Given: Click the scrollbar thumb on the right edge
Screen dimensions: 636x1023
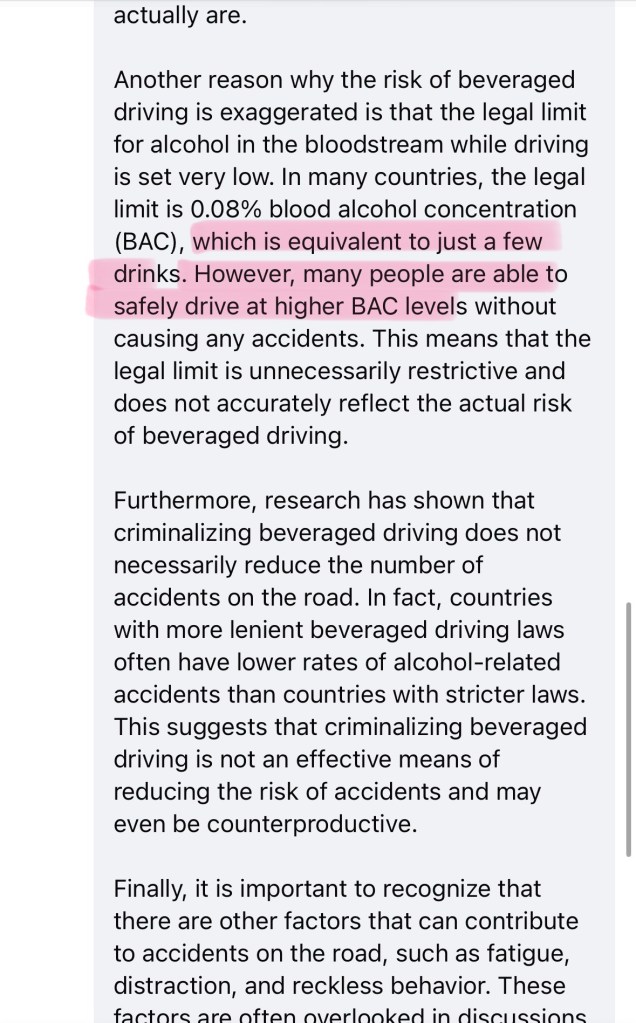Looking at the screenshot, I should click(629, 728).
